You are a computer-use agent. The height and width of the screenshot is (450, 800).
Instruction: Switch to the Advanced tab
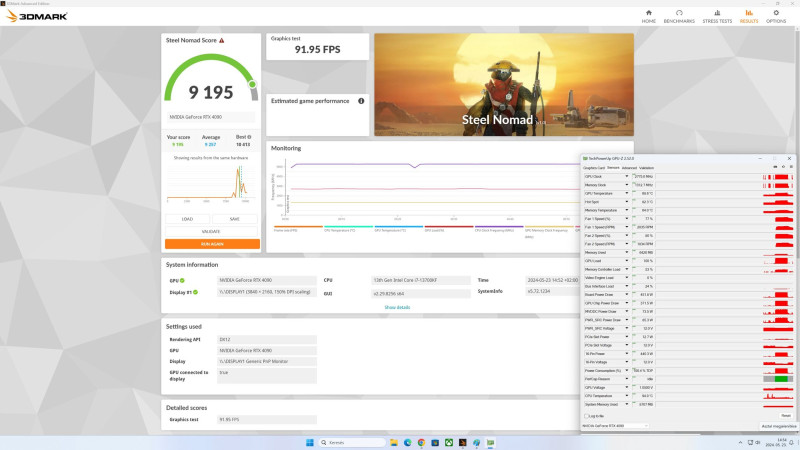click(629, 167)
